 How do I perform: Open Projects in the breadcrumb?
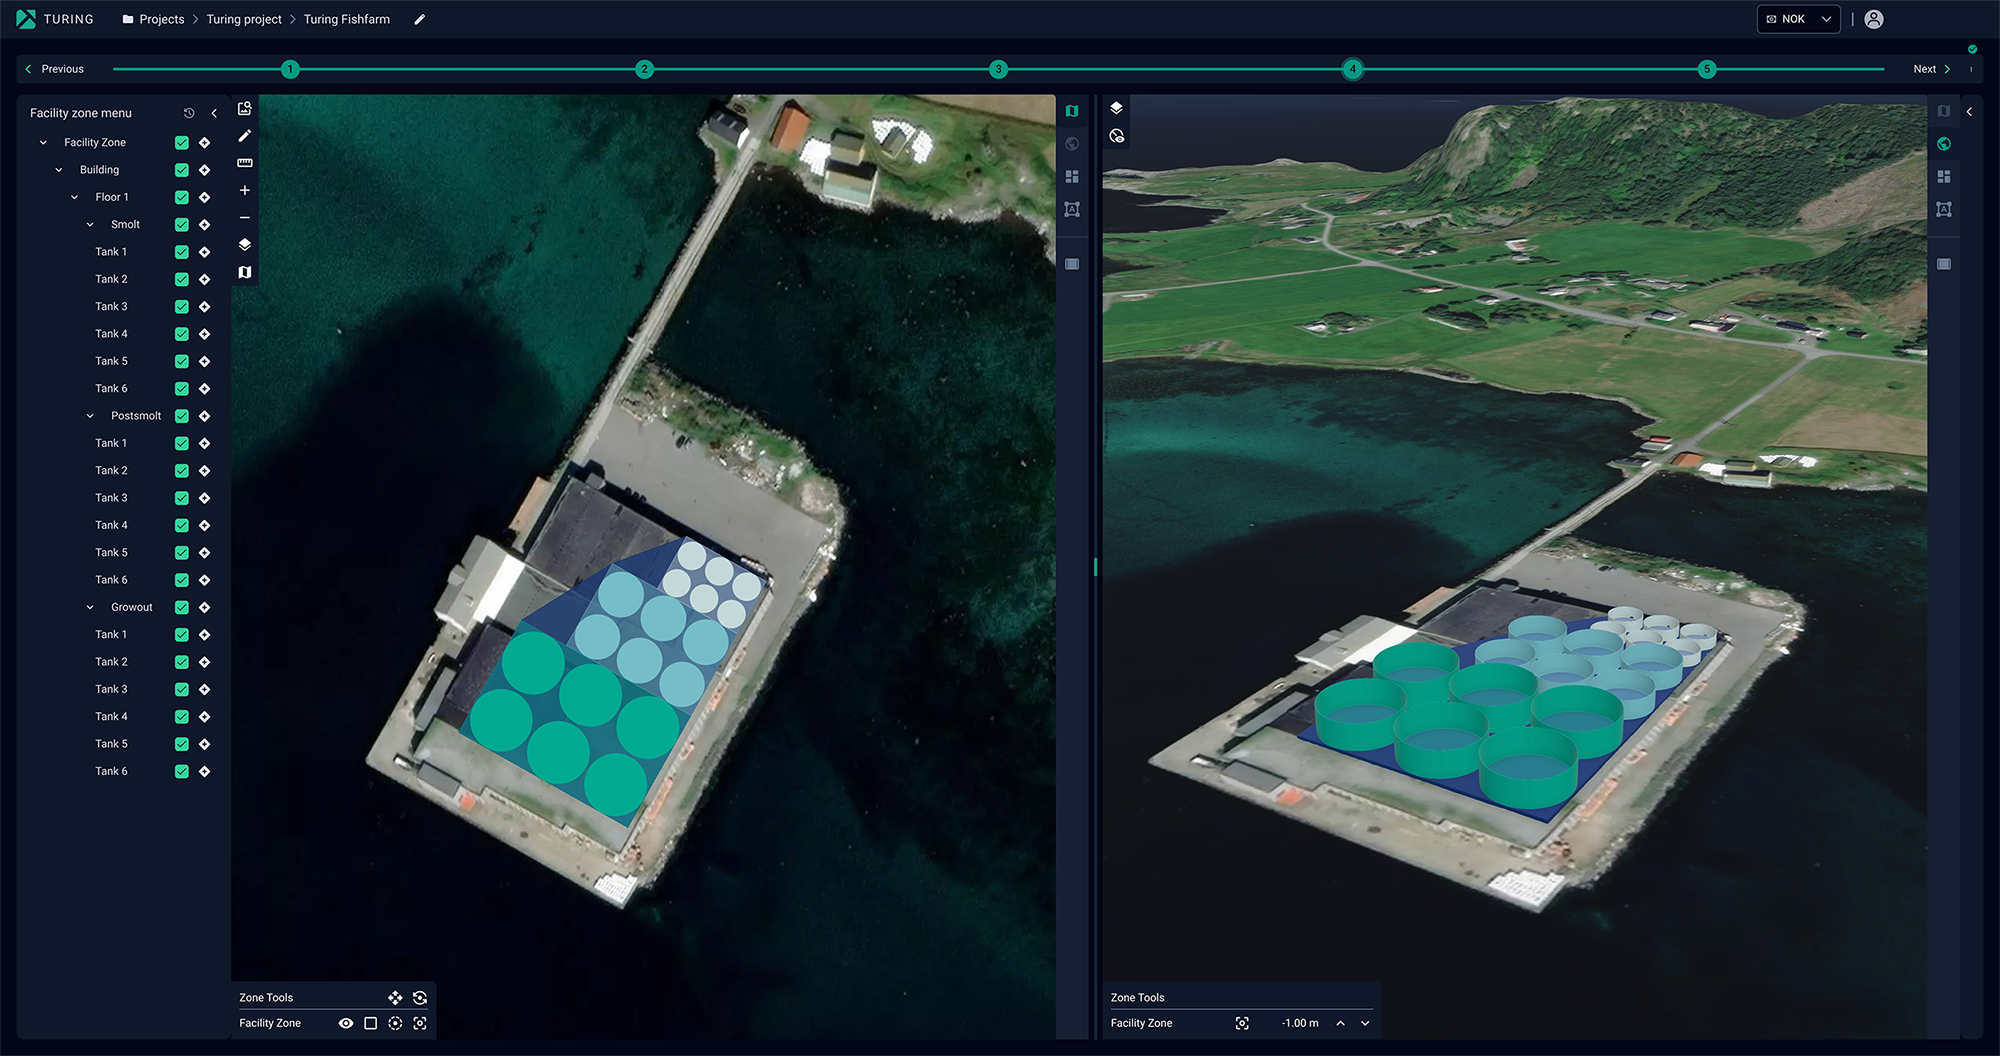click(161, 19)
